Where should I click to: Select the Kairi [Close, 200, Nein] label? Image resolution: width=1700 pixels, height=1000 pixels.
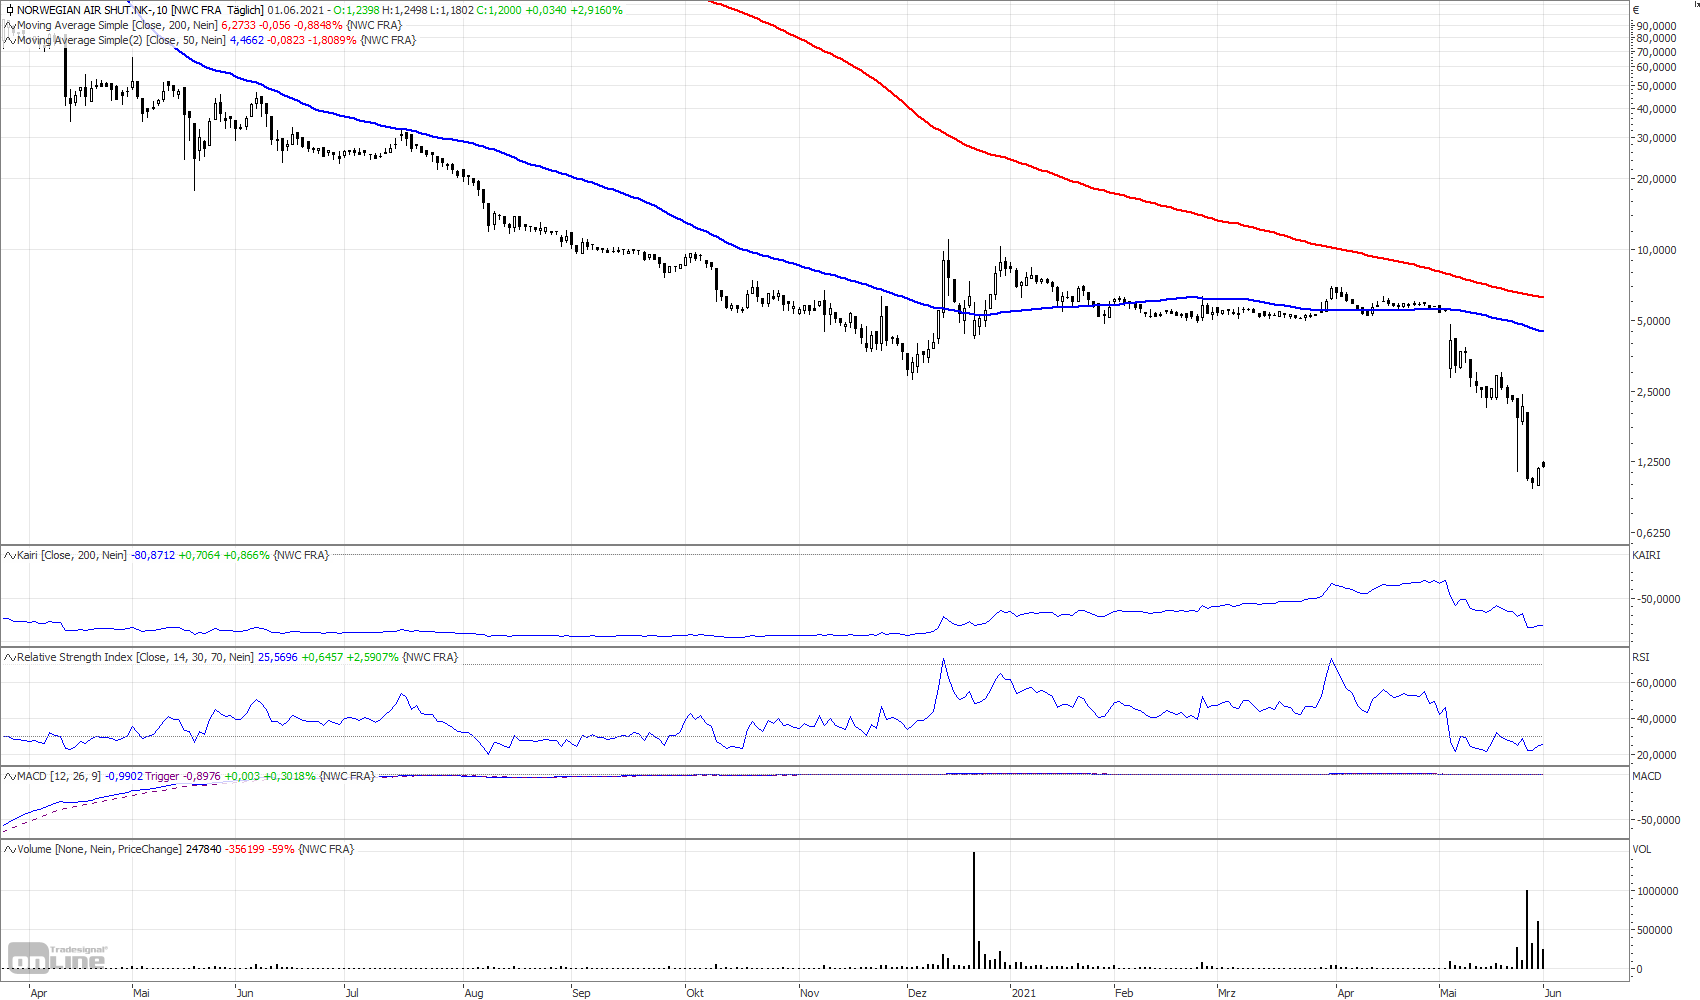coord(72,555)
